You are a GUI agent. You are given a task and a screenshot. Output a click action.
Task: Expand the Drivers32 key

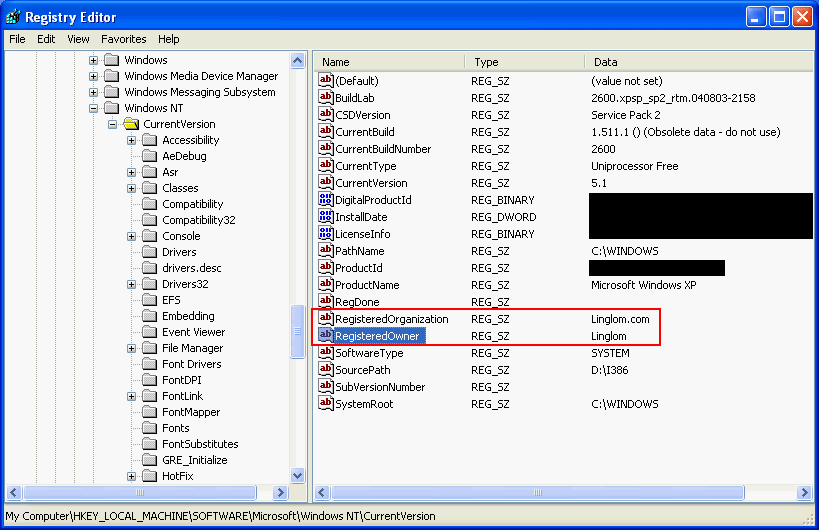(x=132, y=285)
